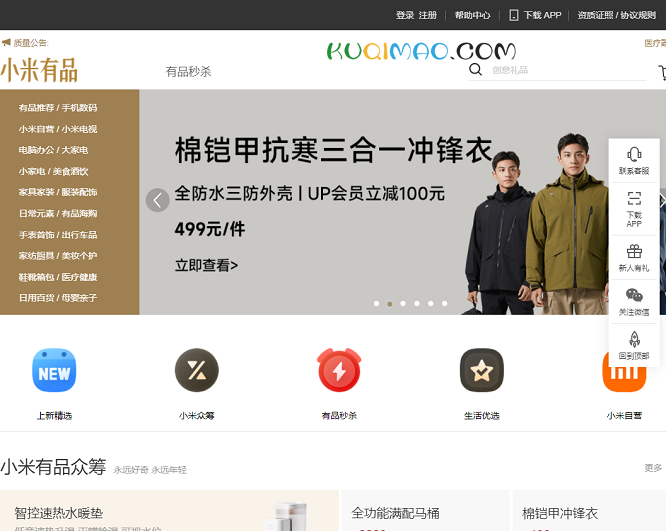This screenshot has height=531, width=666.
Task: Open 小家电 / 美食酒饮 category
Action: (53, 171)
